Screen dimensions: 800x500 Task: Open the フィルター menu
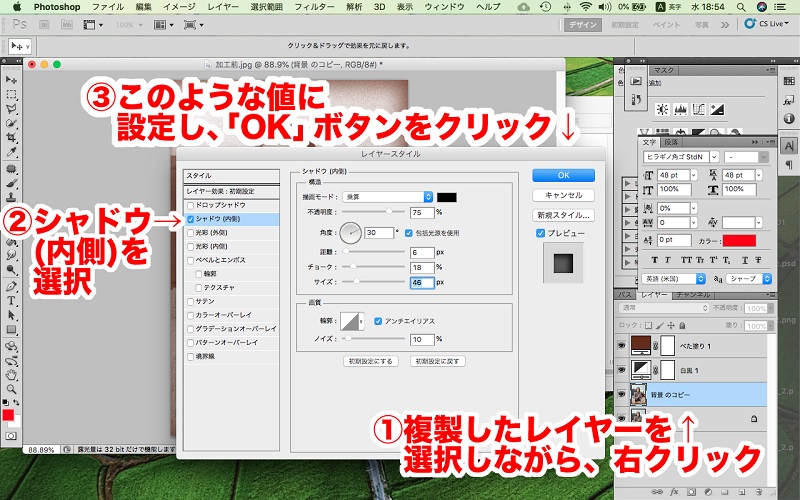(314, 7)
